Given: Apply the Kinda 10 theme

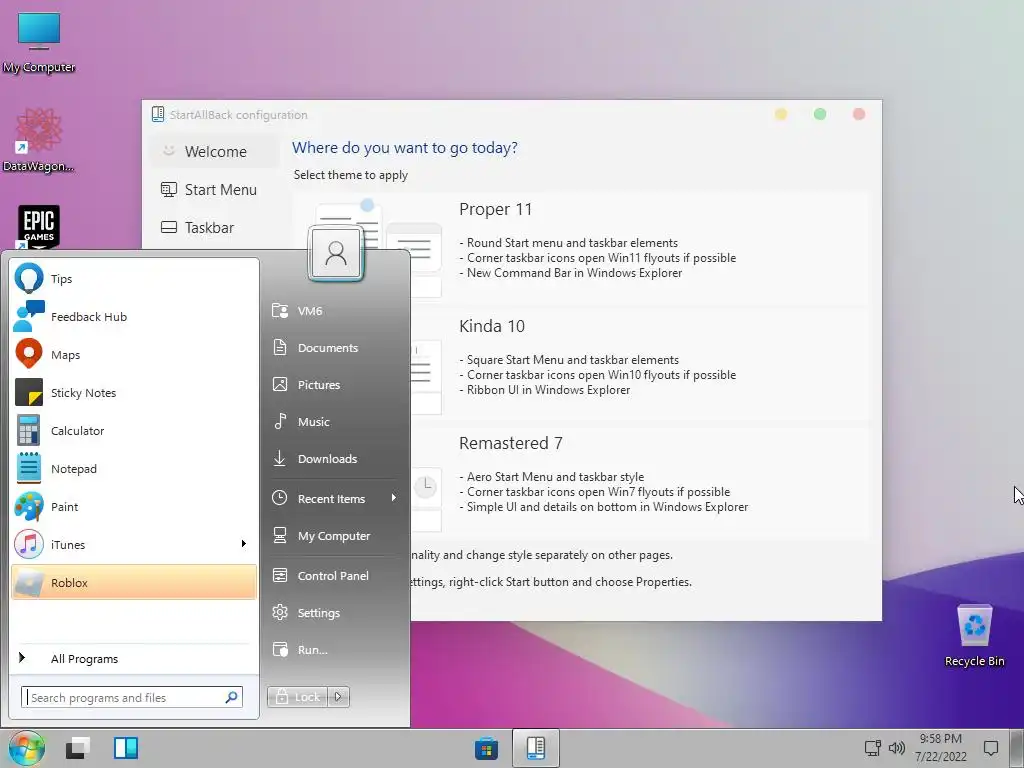Looking at the screenshot, I should [581, 364].
